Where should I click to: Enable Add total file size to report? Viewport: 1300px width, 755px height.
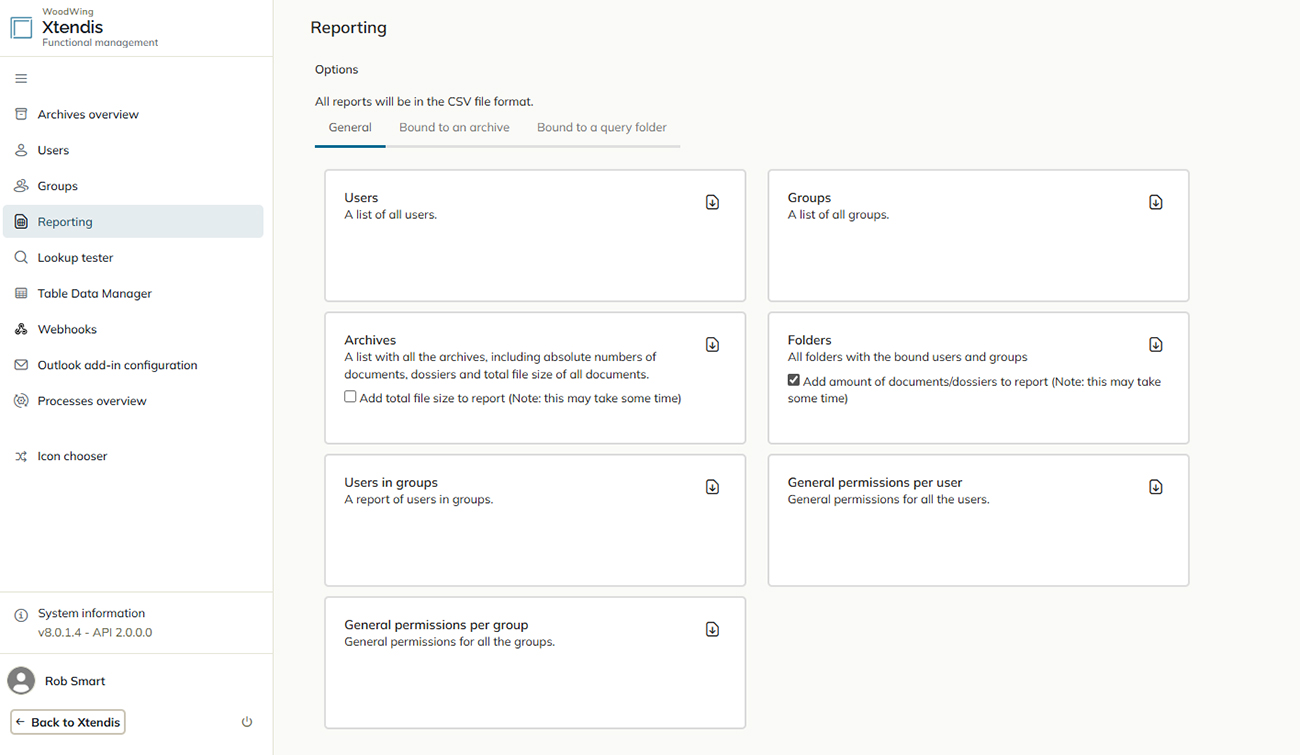(350, 397)
